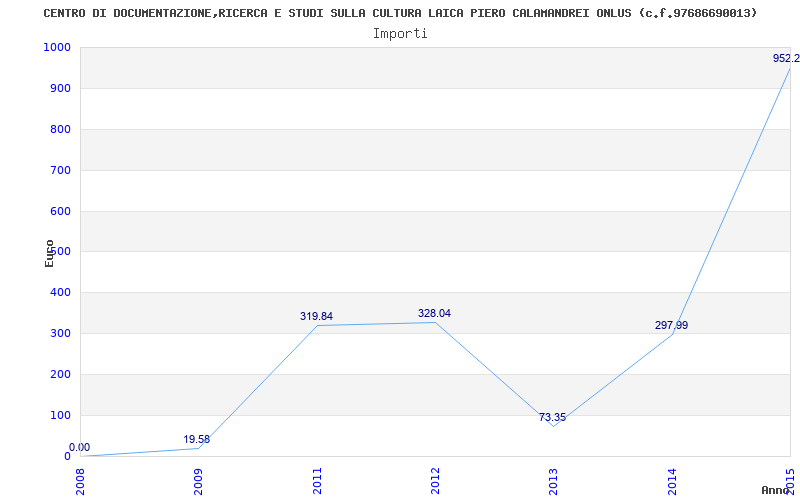The width and height of the screenshot is (800, 500).
Task: Click the 800 y-axis value
Action: click(x=60, y=129)
